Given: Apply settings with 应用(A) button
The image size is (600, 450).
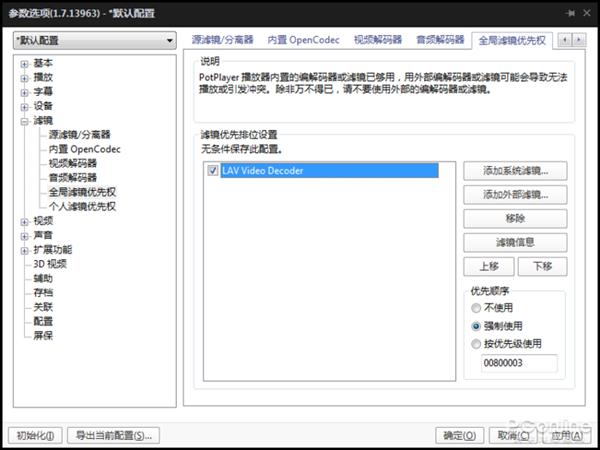Looking at the screenshot, I should point(566,435).
